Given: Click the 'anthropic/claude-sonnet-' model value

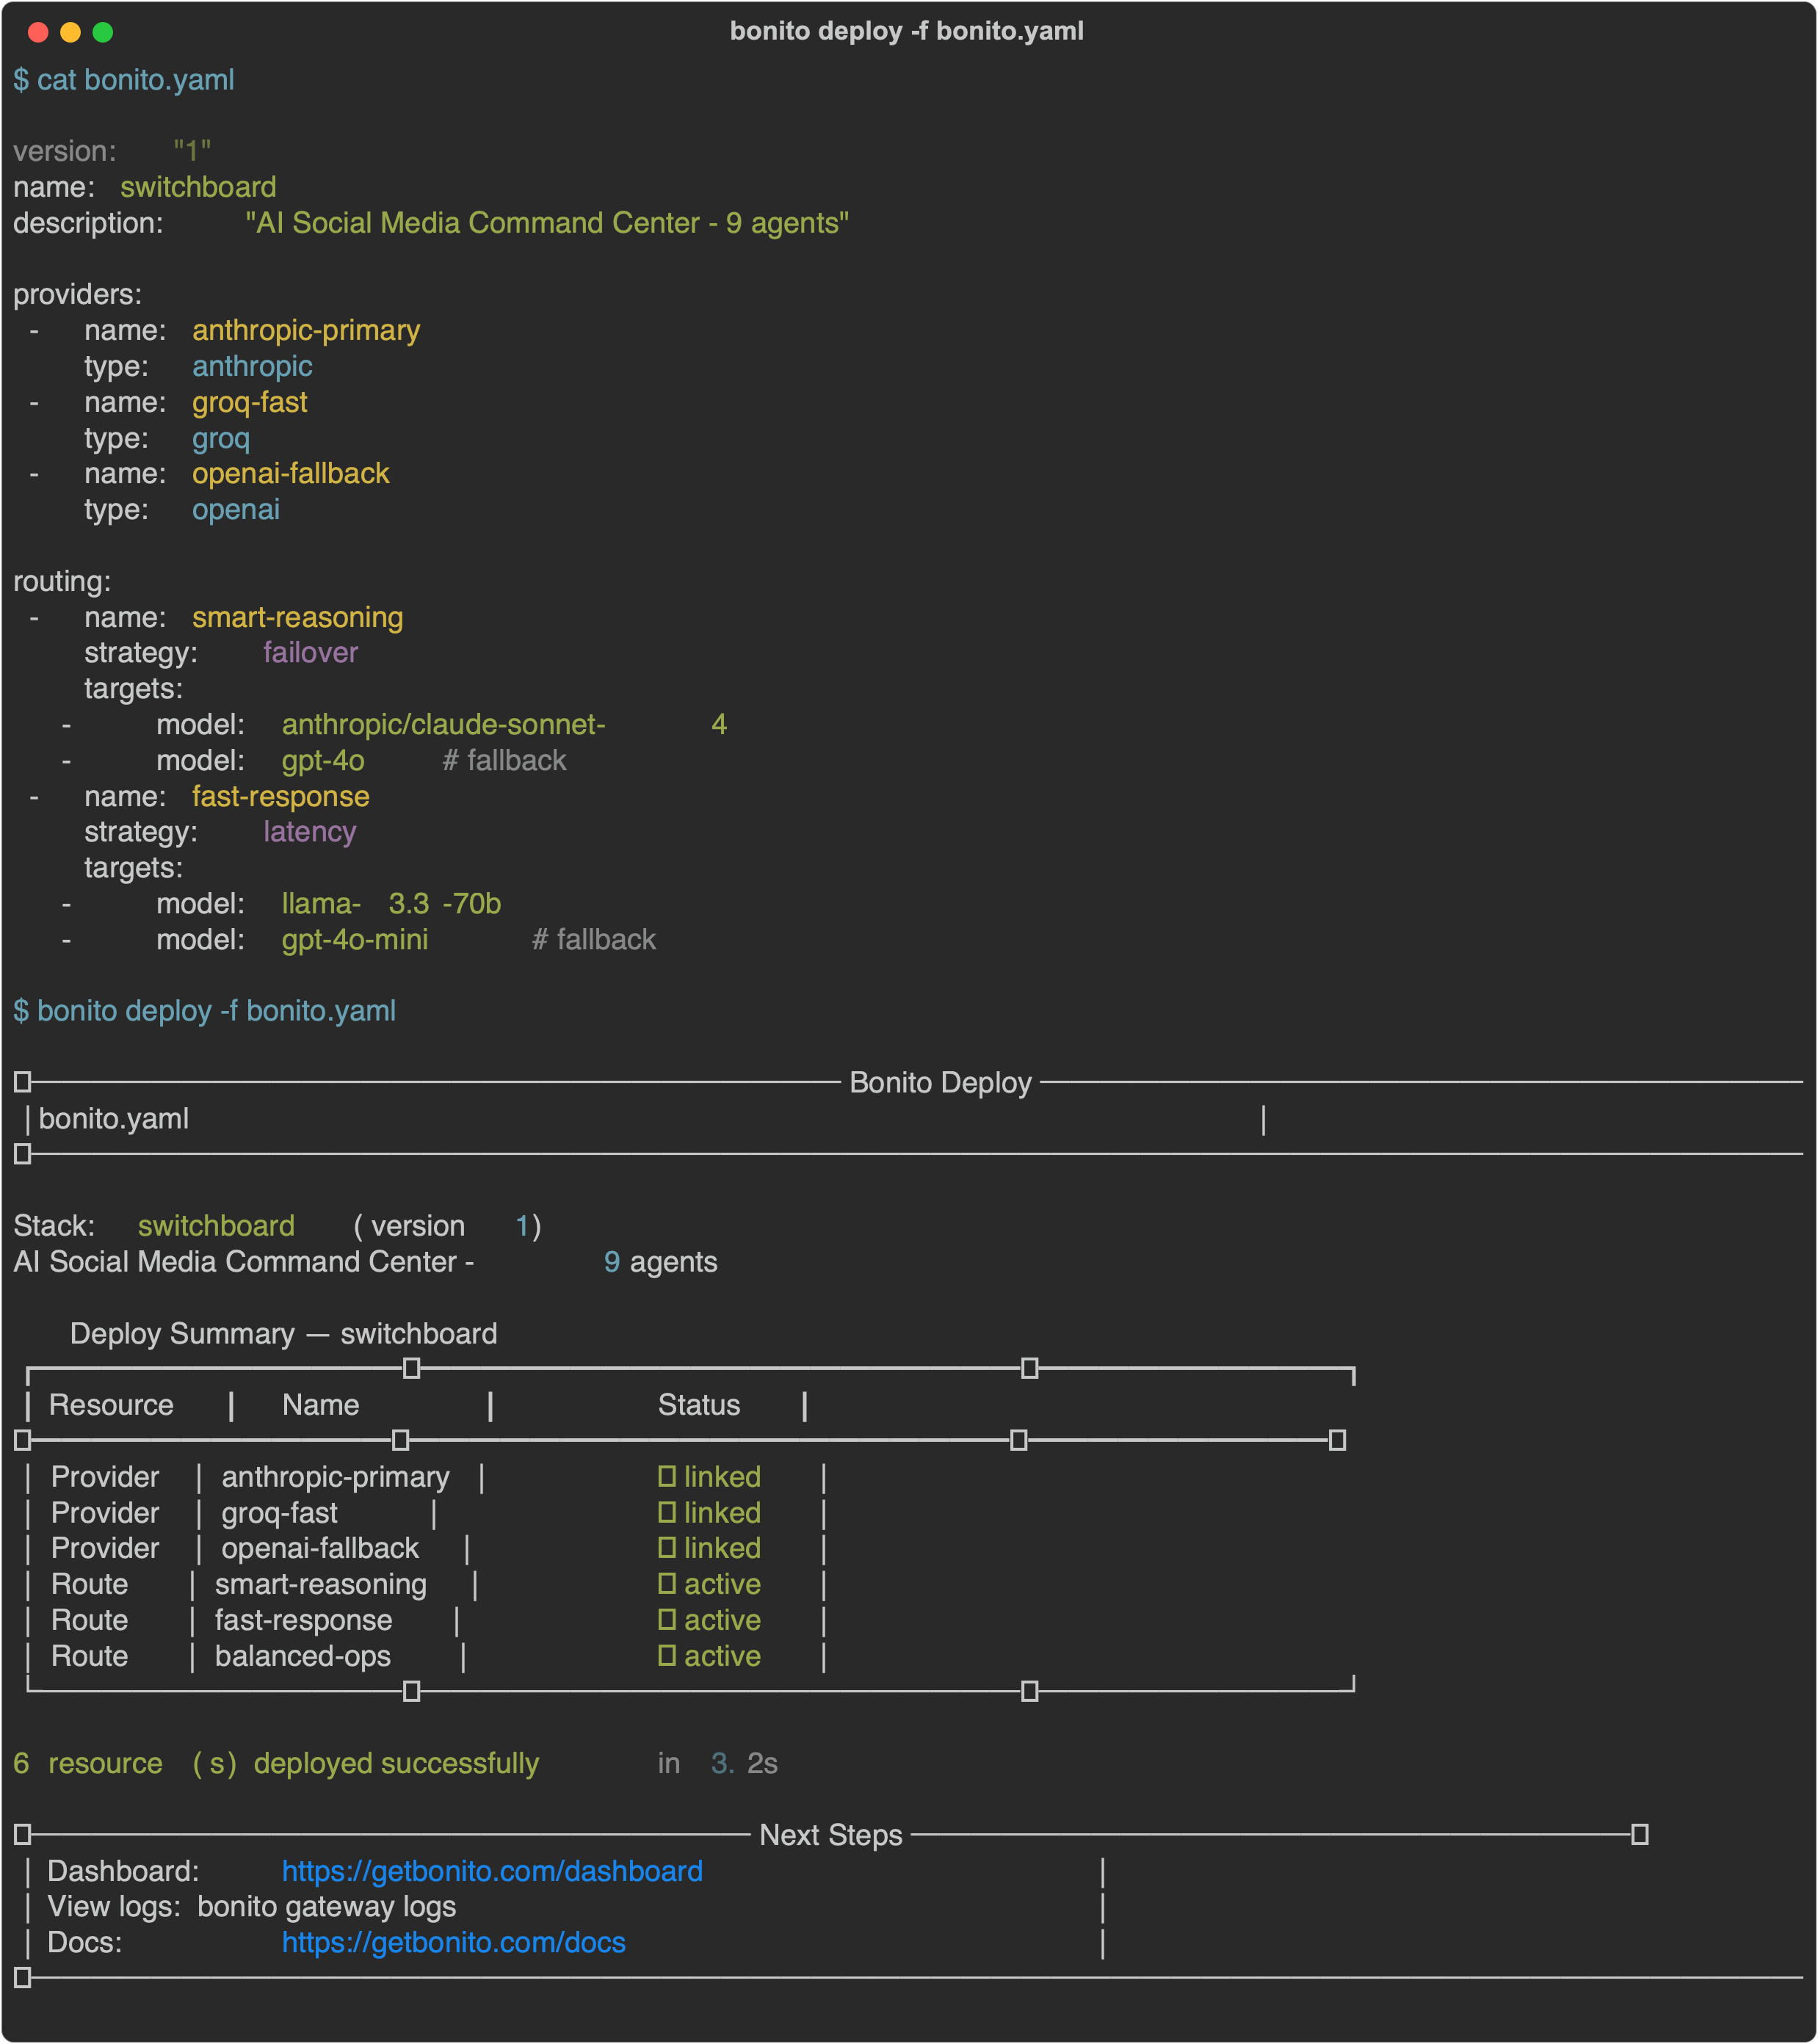Looking at the screenshot, I should click(x=444, y=725).
